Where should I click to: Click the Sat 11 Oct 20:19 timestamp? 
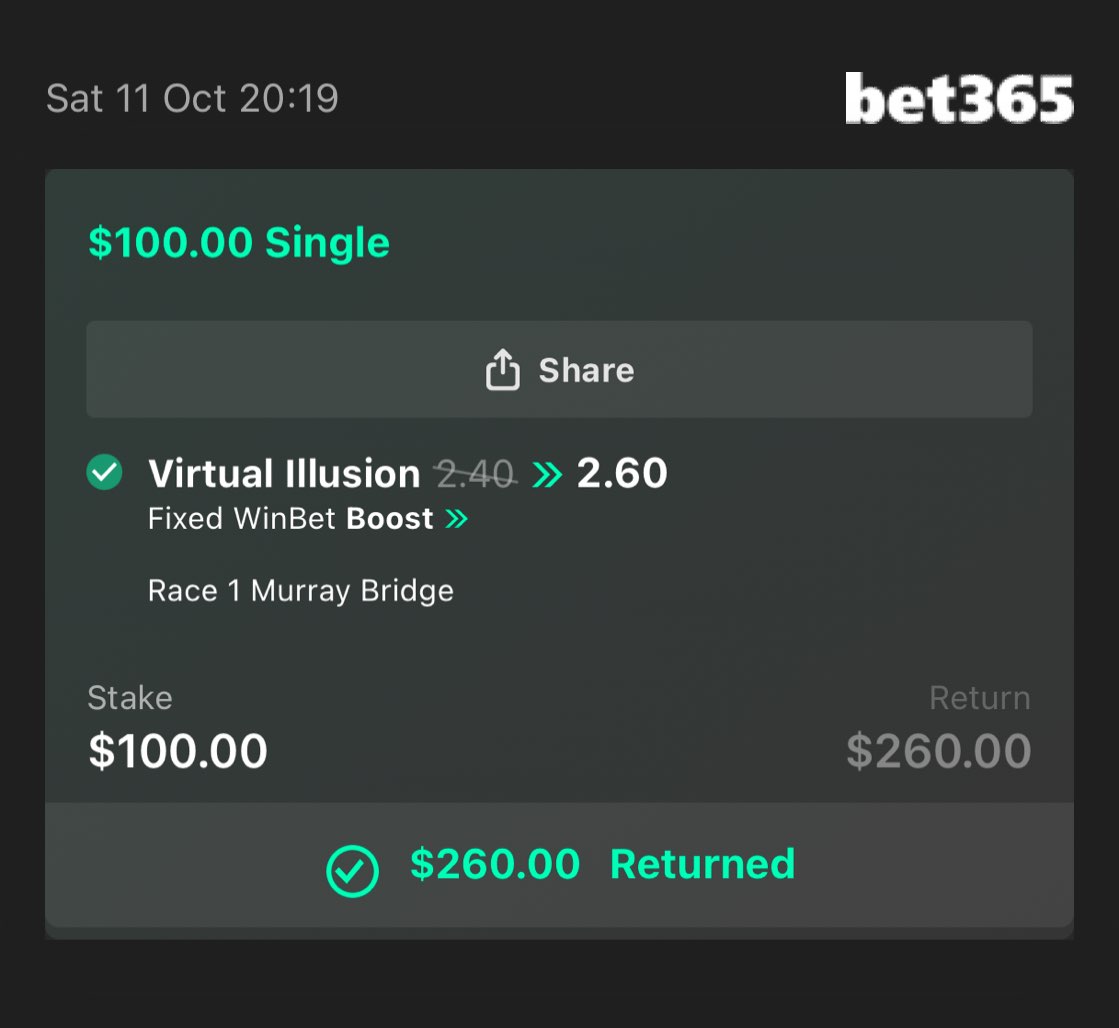(x=192, y=99)
